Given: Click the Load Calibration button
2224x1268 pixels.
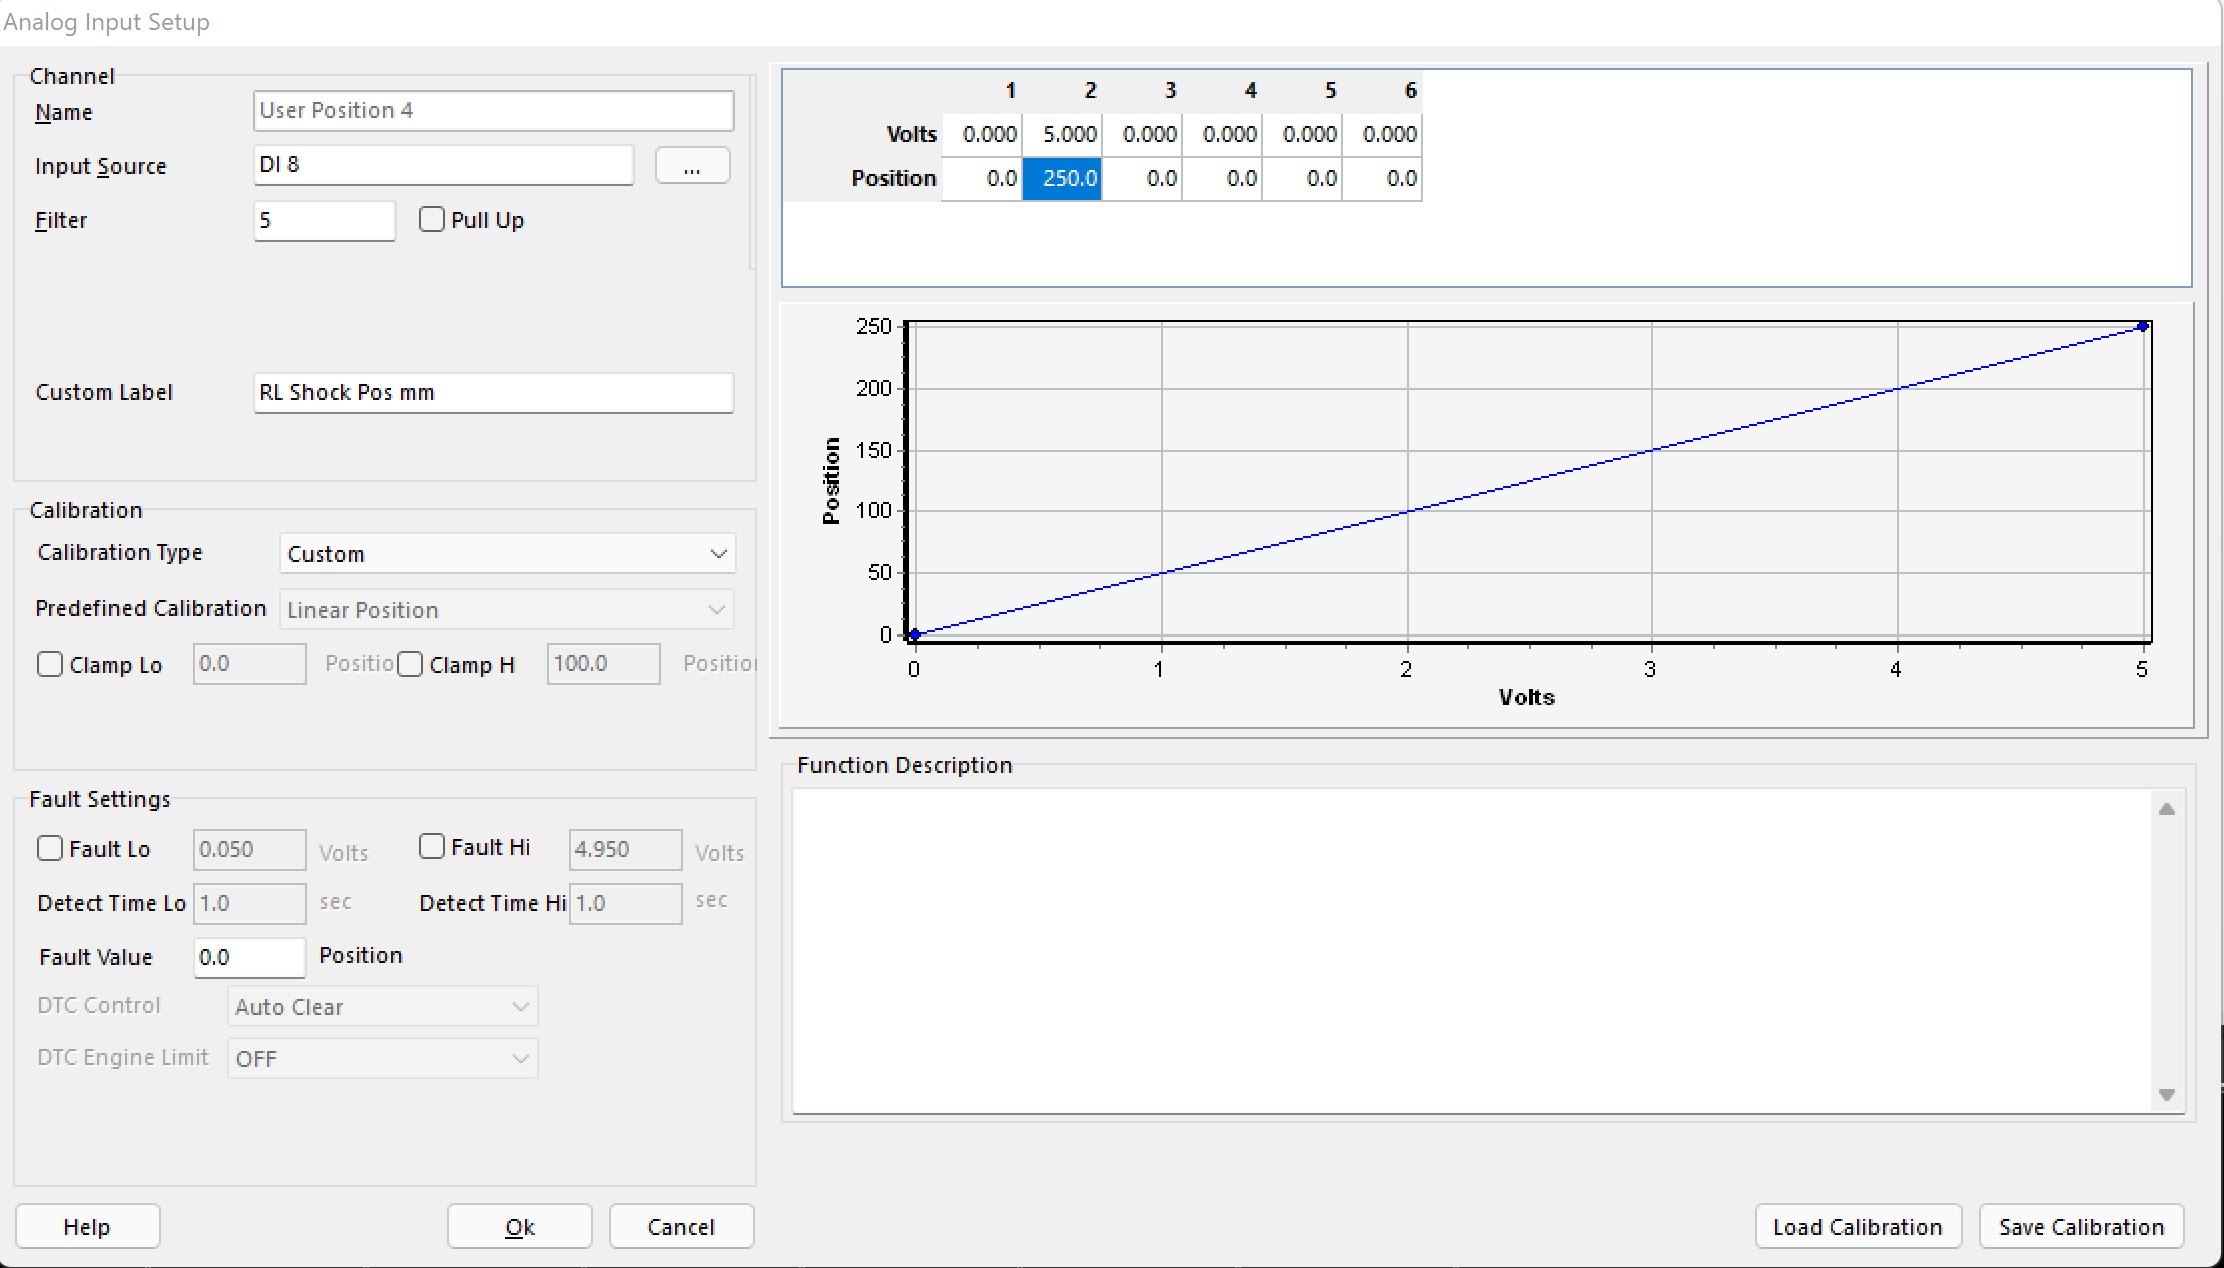Looking at the screenshot, I should [x=1857, y=1227].
